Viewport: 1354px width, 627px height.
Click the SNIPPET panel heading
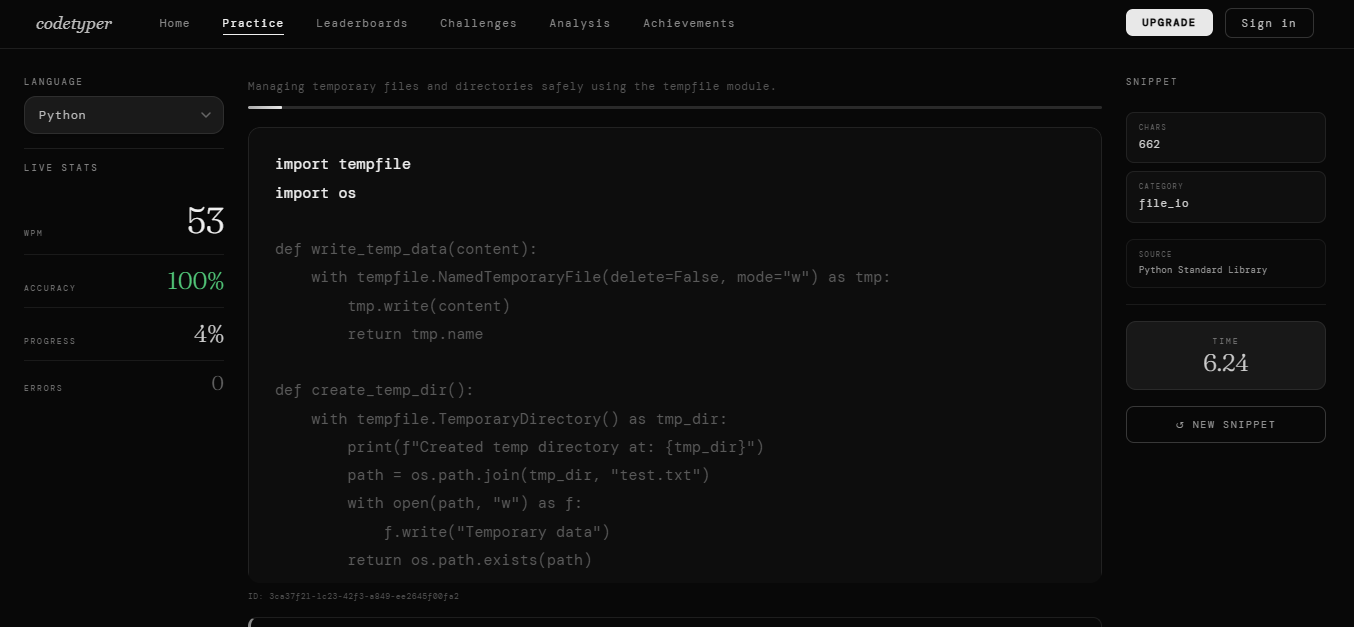[x=1152, y=82]
